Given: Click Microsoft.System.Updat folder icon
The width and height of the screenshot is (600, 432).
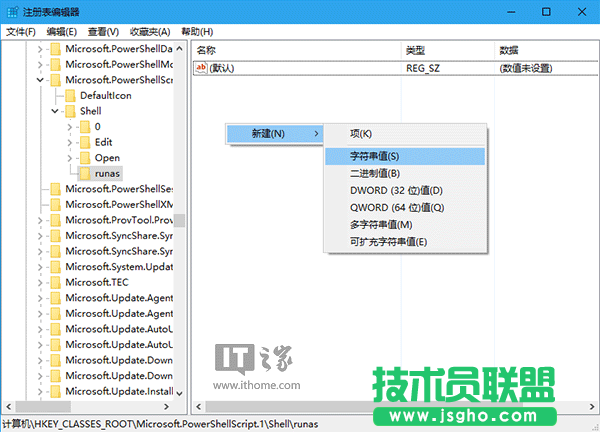Looking at the screenshot, I should pyautogui.click(x=56, y=267).
